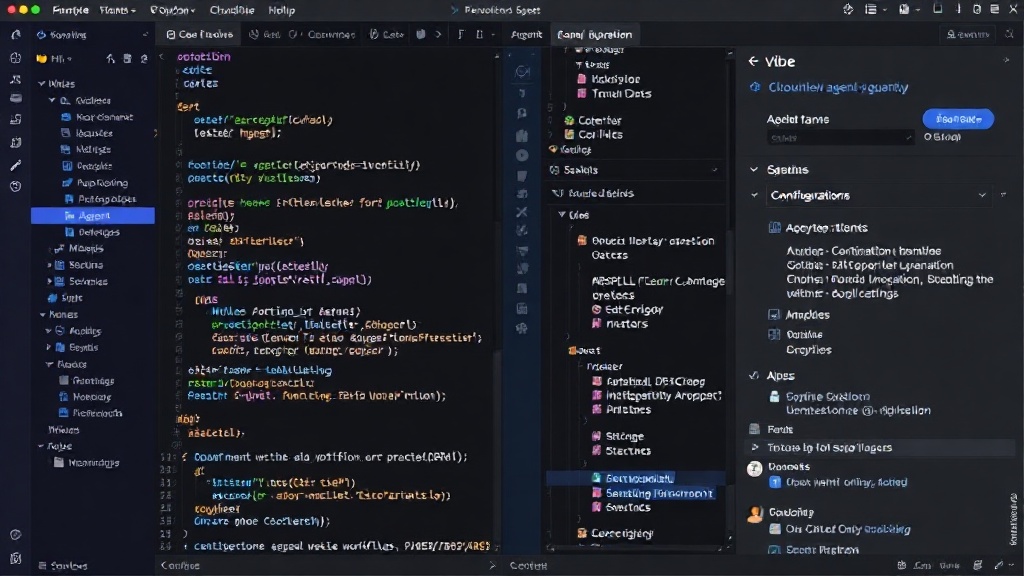
Task: Select the pencil icon in left activity bar
Action: (16, 165)
